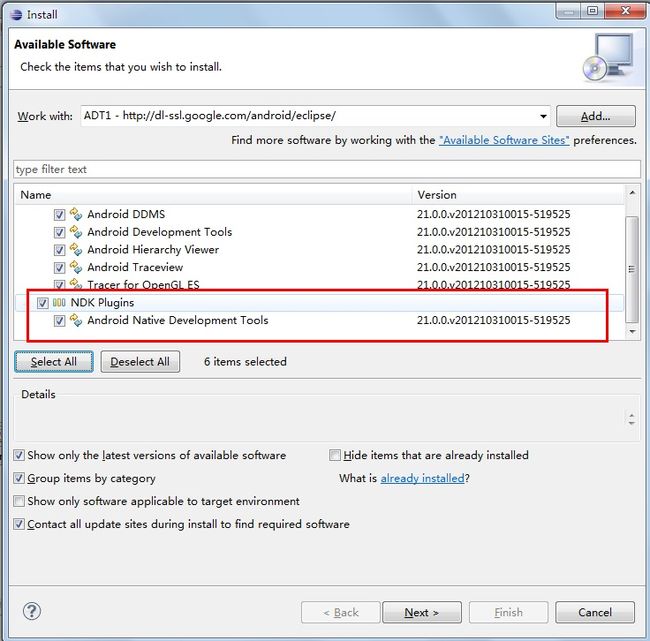The height and width of the screenshot is (641, 650).
Task: Click the Android Native Development Tools icon
Action: tap(75, 320)
